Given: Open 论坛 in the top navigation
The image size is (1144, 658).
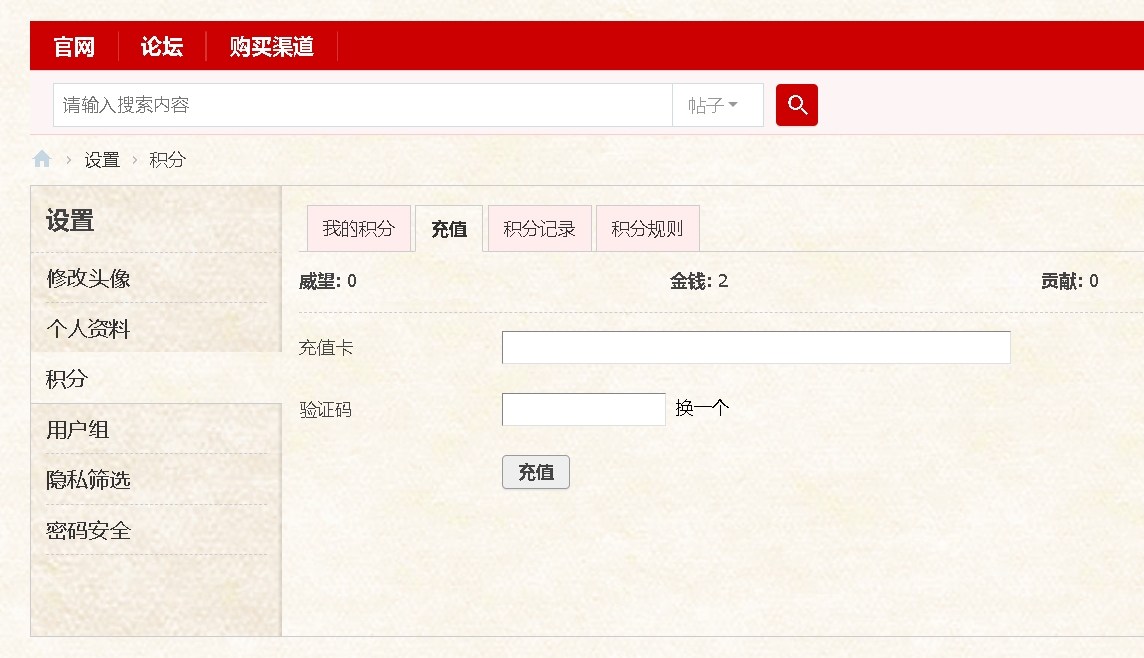Looking at the screenshot, I should click(161, 47).
